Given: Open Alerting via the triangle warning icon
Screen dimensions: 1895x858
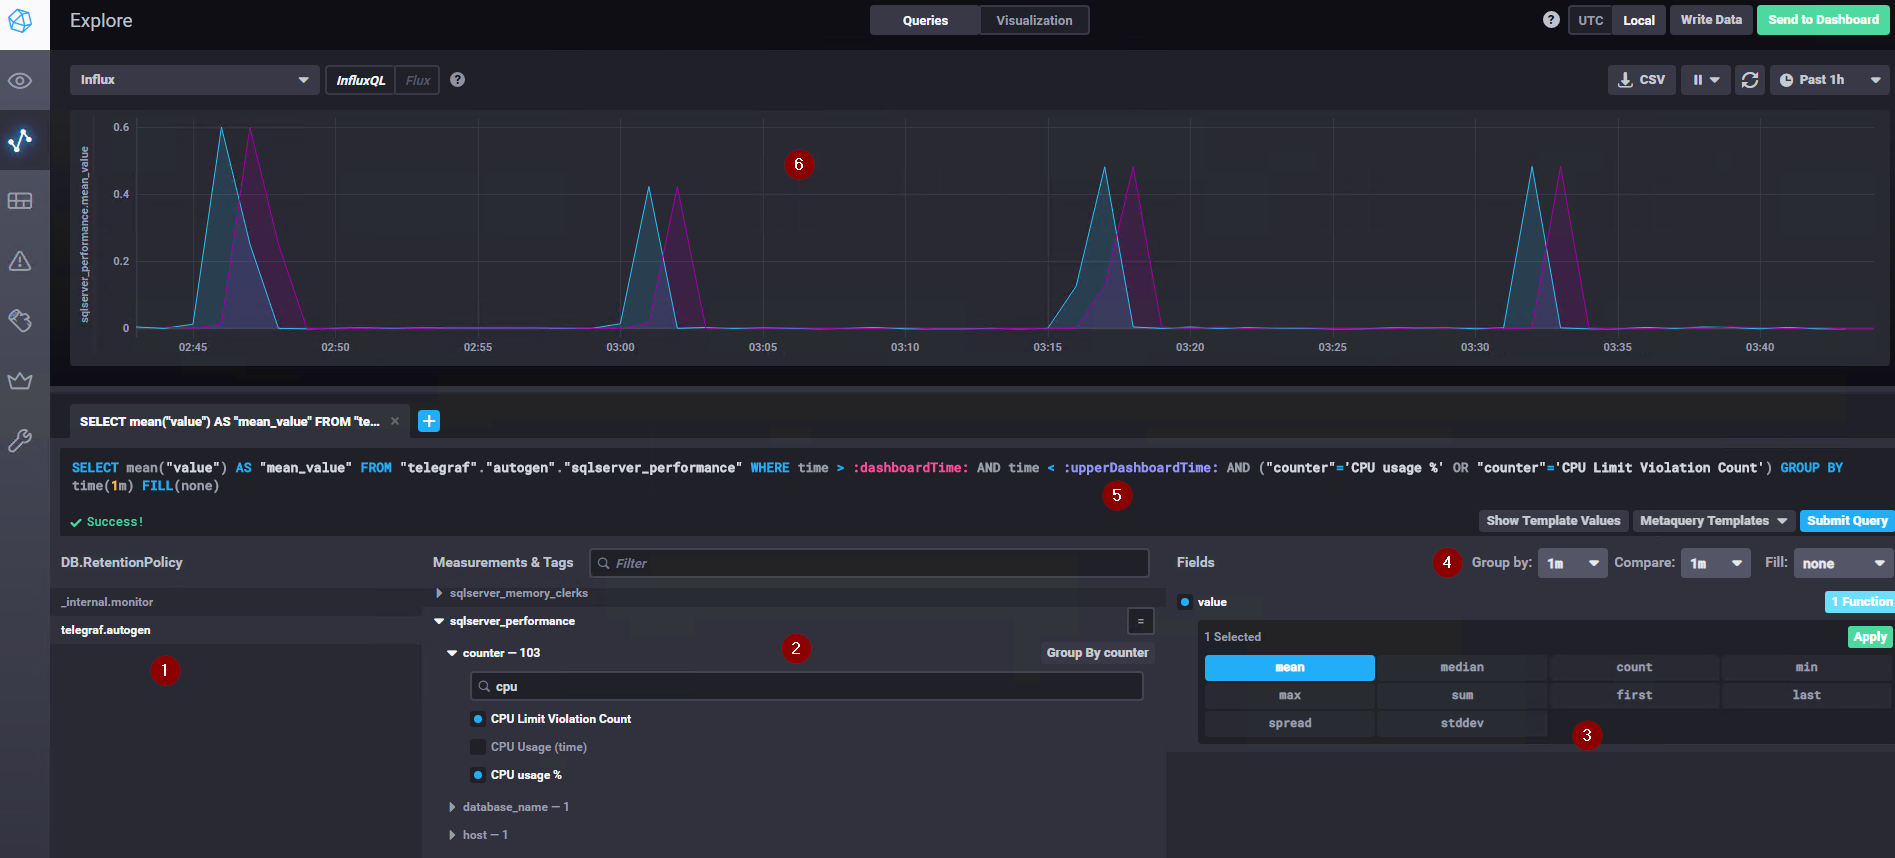Looking at the screenshot, I should point(20,261).
